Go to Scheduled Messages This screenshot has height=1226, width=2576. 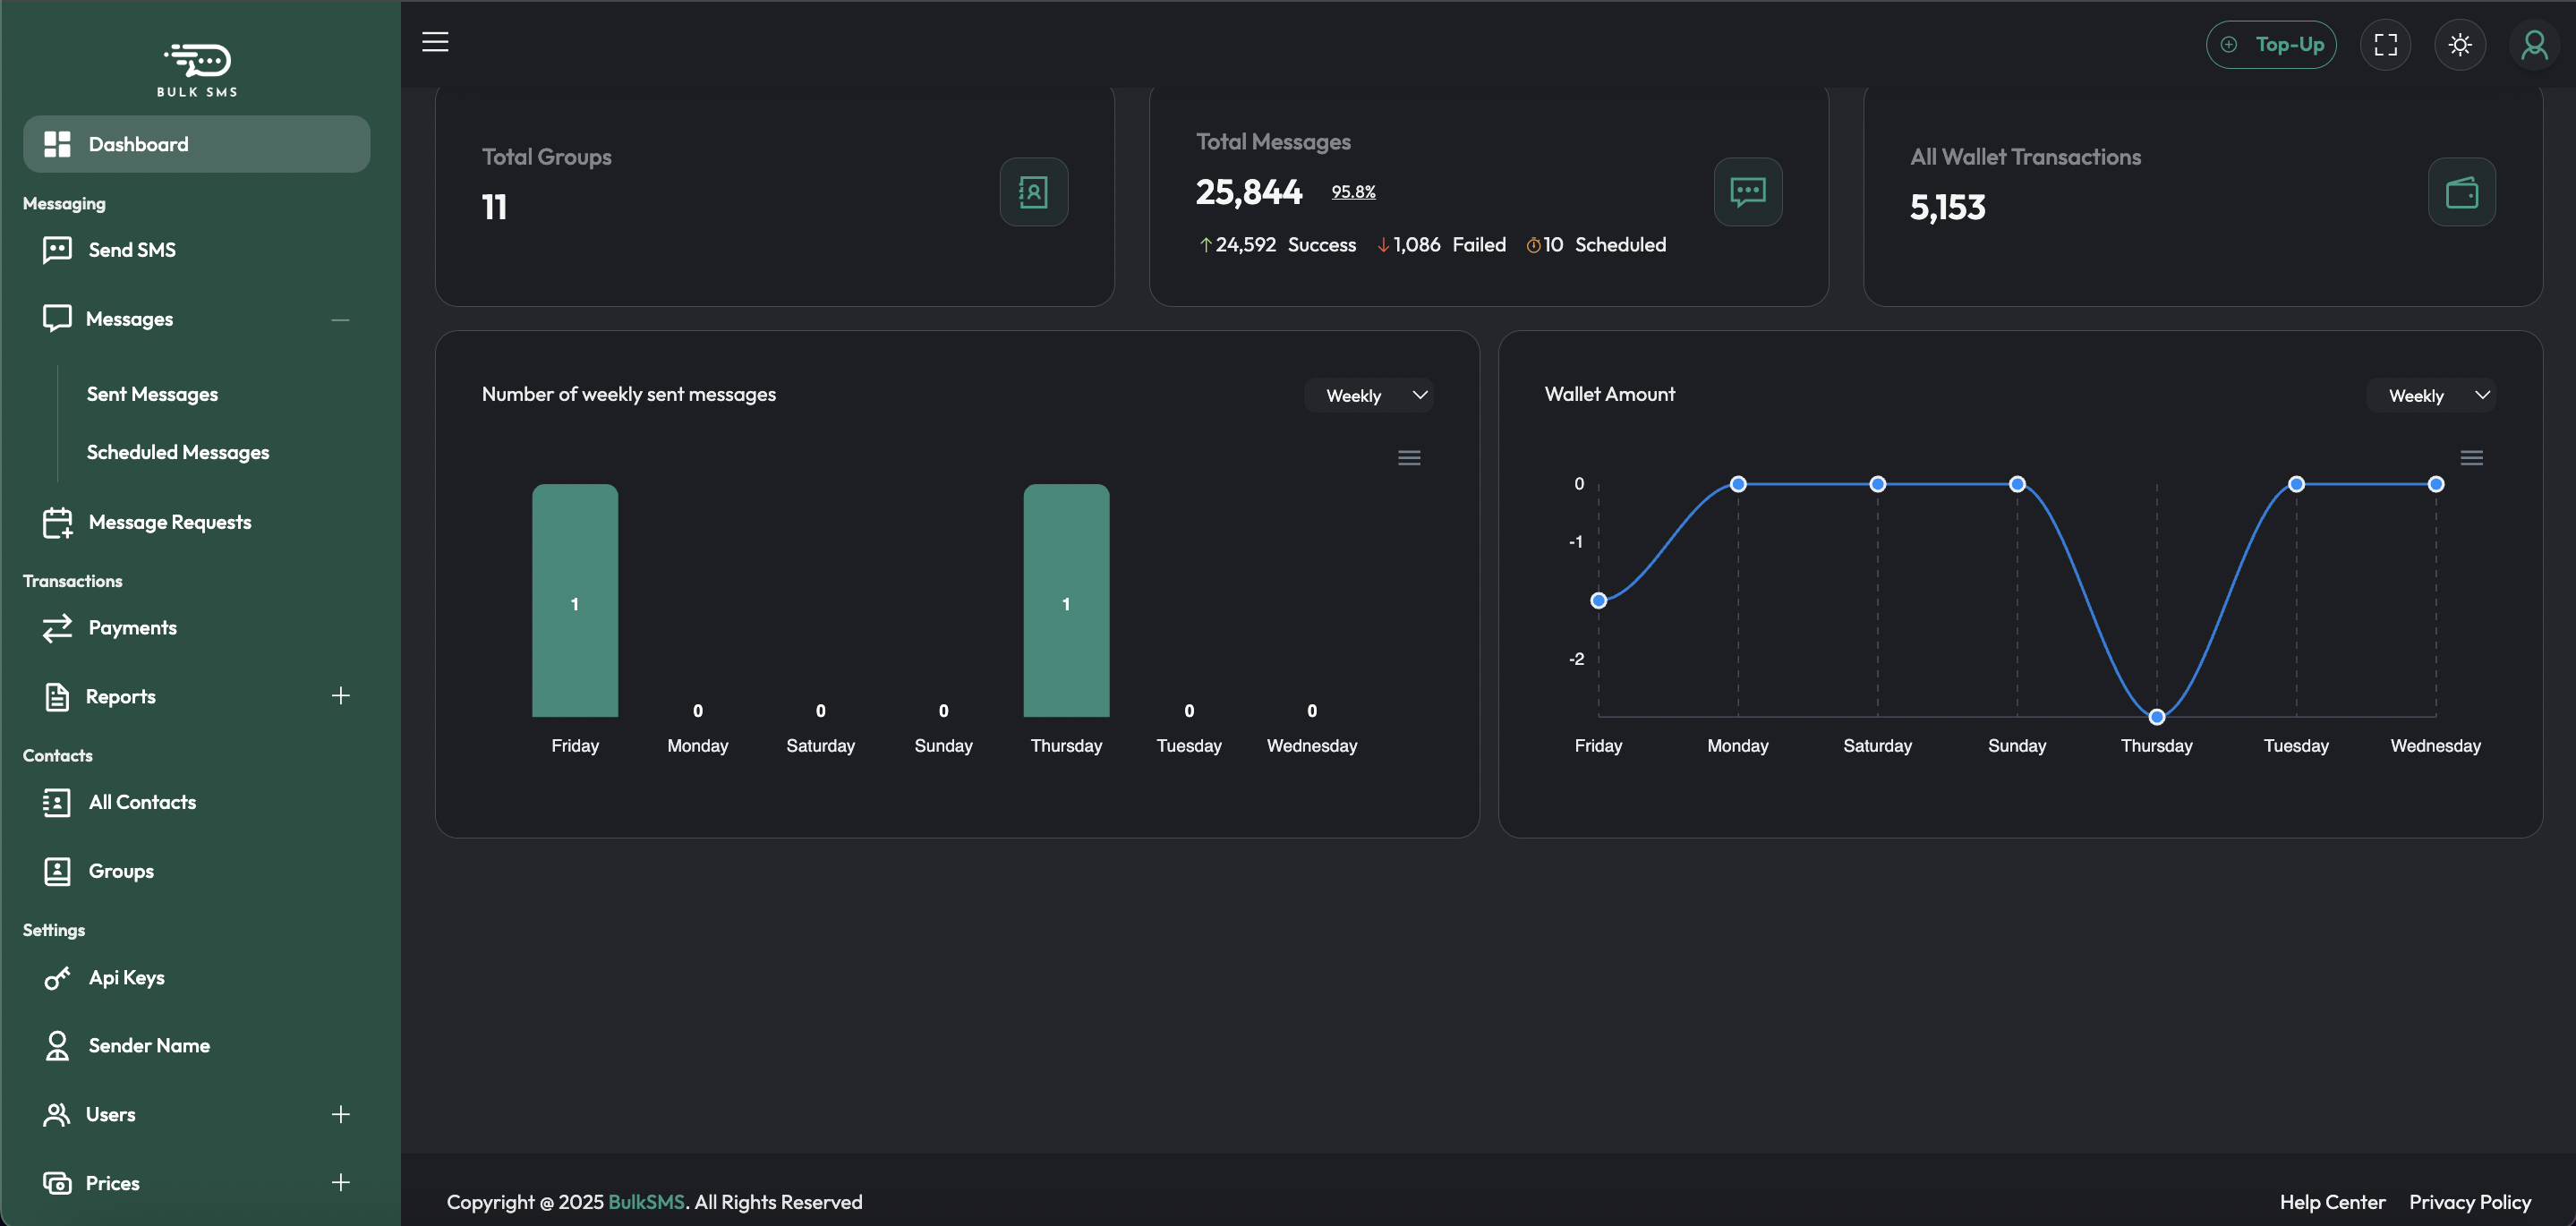[x=177, y=452]
